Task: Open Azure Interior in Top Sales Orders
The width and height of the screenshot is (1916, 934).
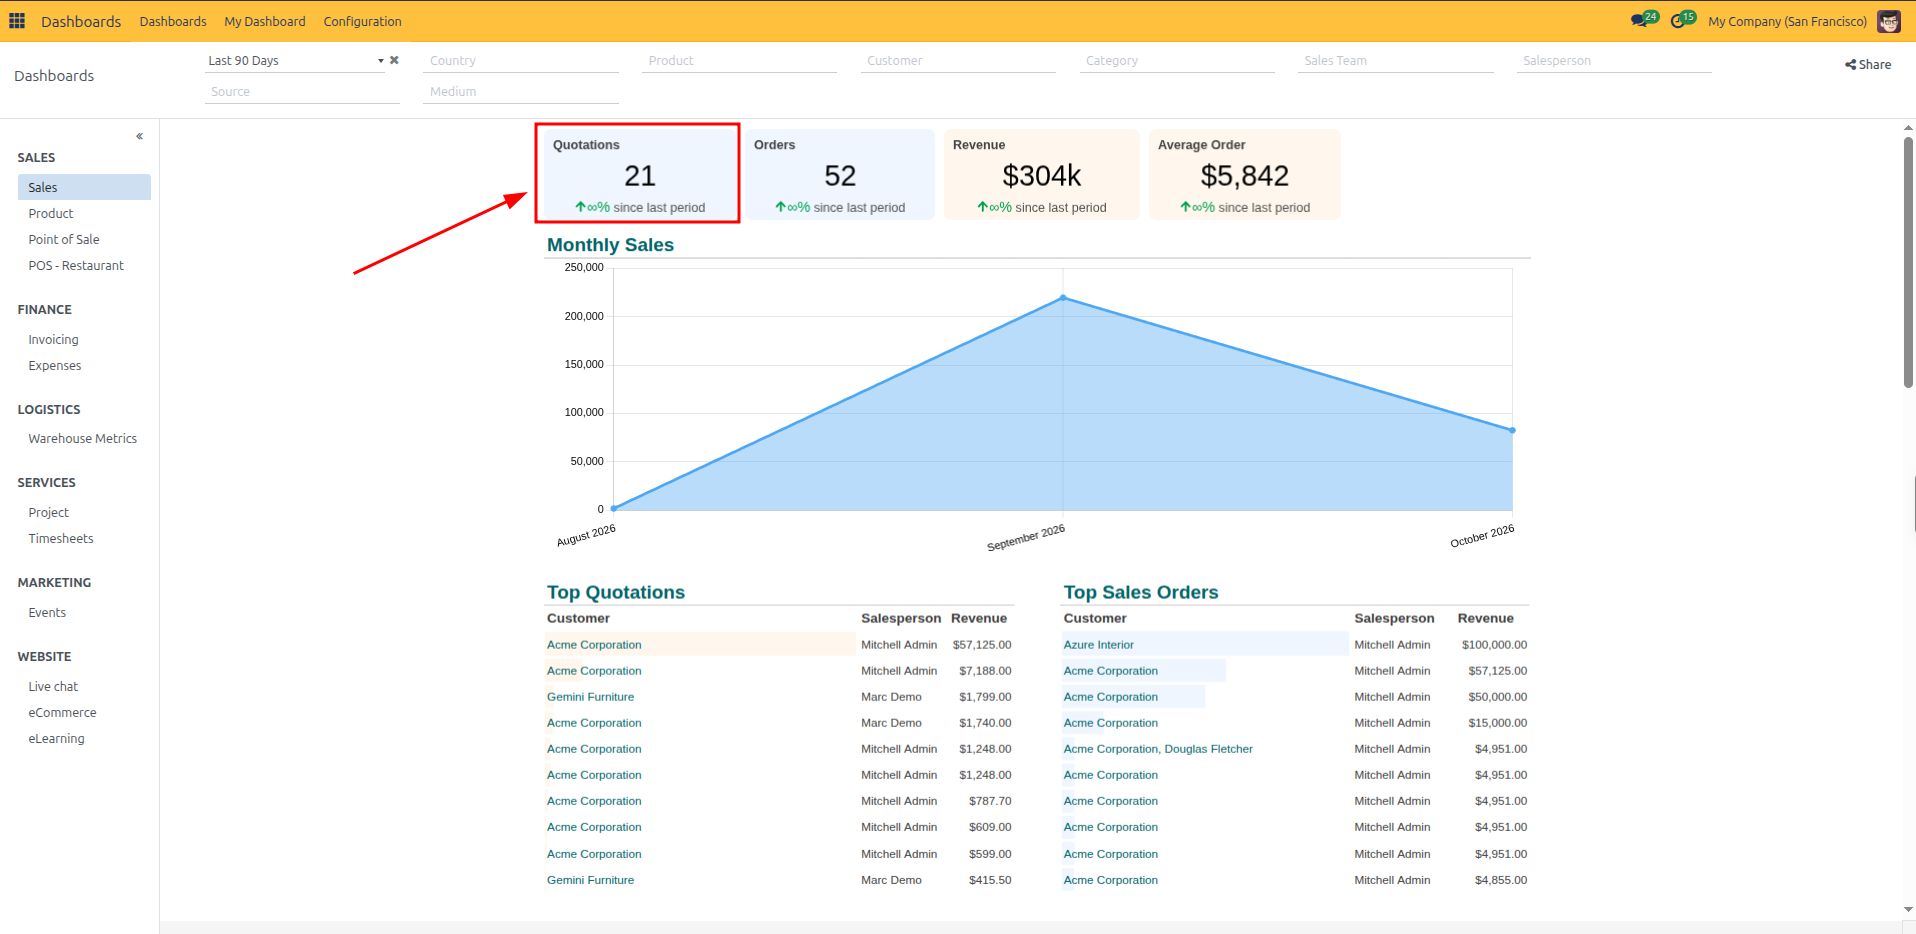Action: [x=1098, y=645]
